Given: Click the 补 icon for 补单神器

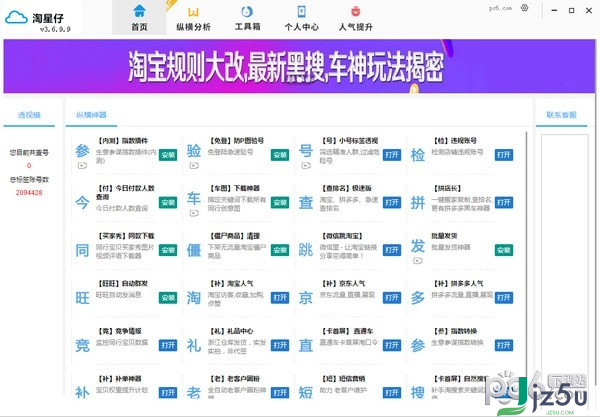Looking at the screenshot, I should point(82,393).
